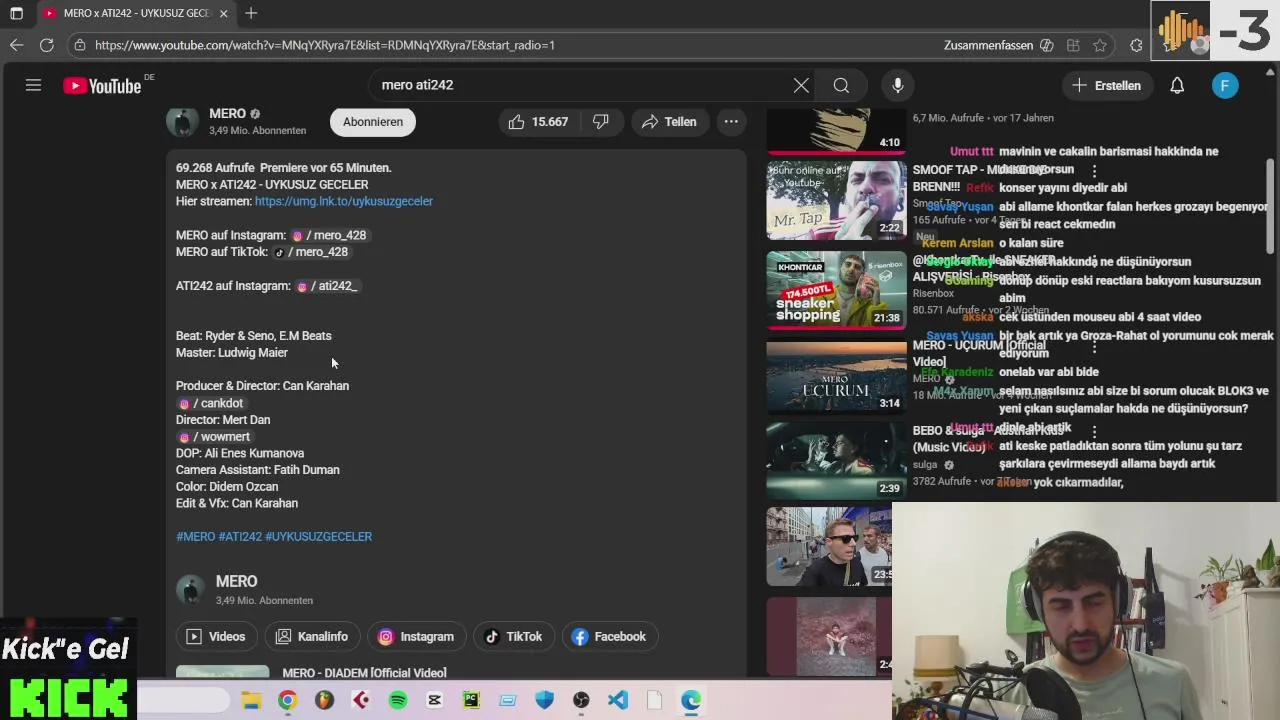This screenshot has height=720, width=1280.
Task: Open Spotify from the taskbar
Action: coord(398,701)
